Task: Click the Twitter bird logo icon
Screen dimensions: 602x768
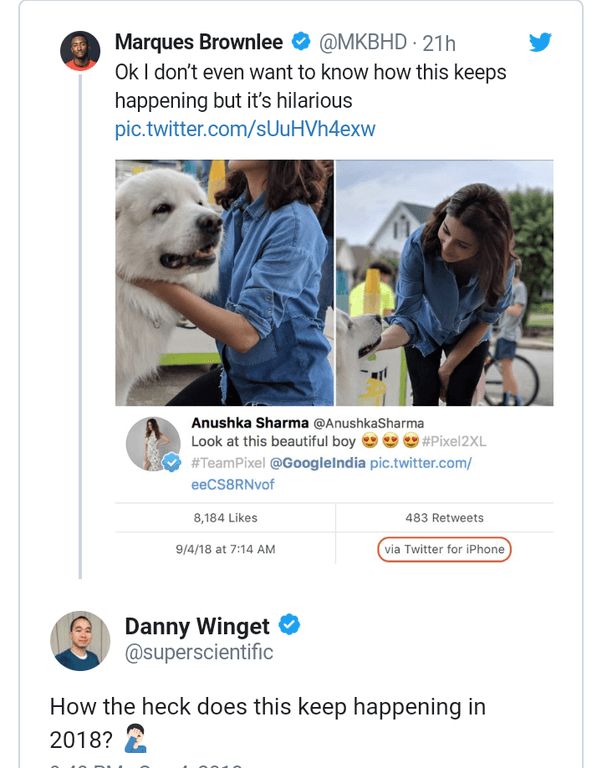Action: point(540,42)
